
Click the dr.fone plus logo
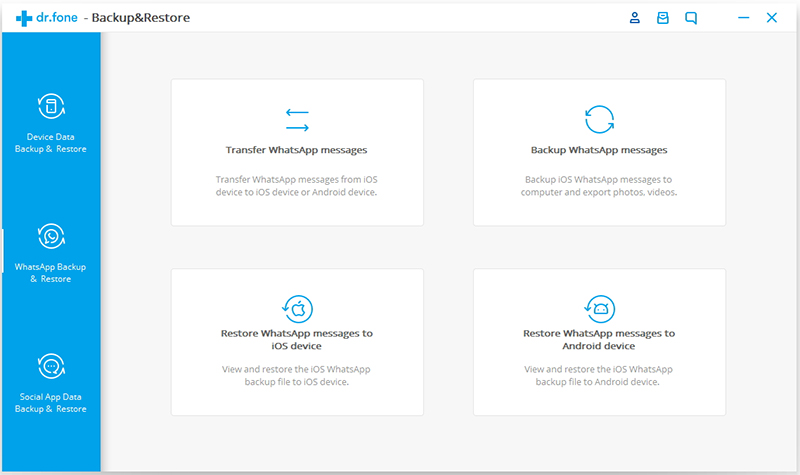pyautogui.click(x=23, y=18)
